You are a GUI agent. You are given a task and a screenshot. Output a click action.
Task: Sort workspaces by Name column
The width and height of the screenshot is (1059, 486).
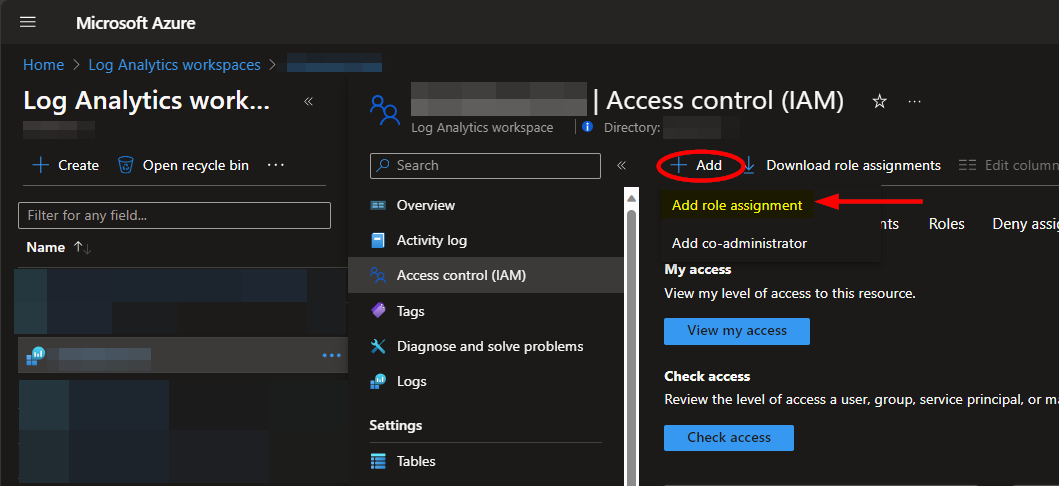click(45, 248)
